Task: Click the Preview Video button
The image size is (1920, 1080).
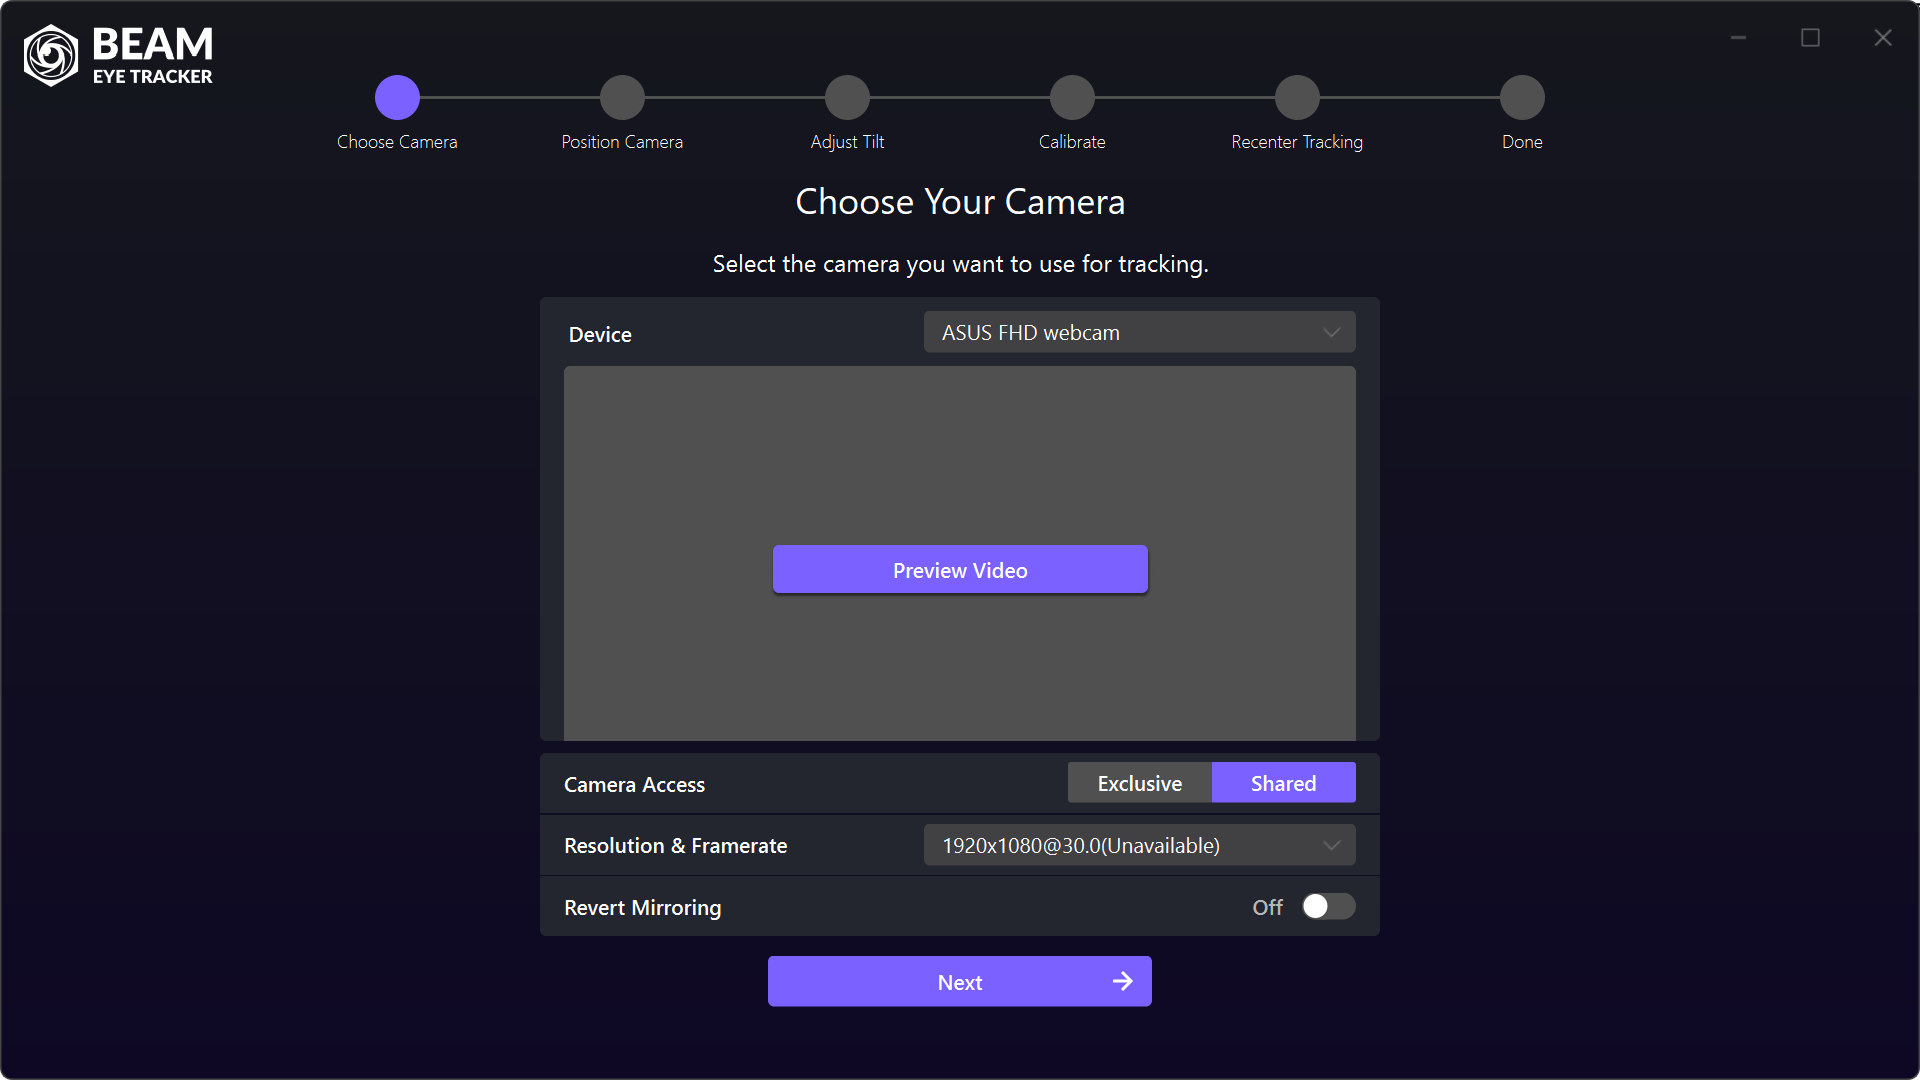Action: (x=960, y=570)
